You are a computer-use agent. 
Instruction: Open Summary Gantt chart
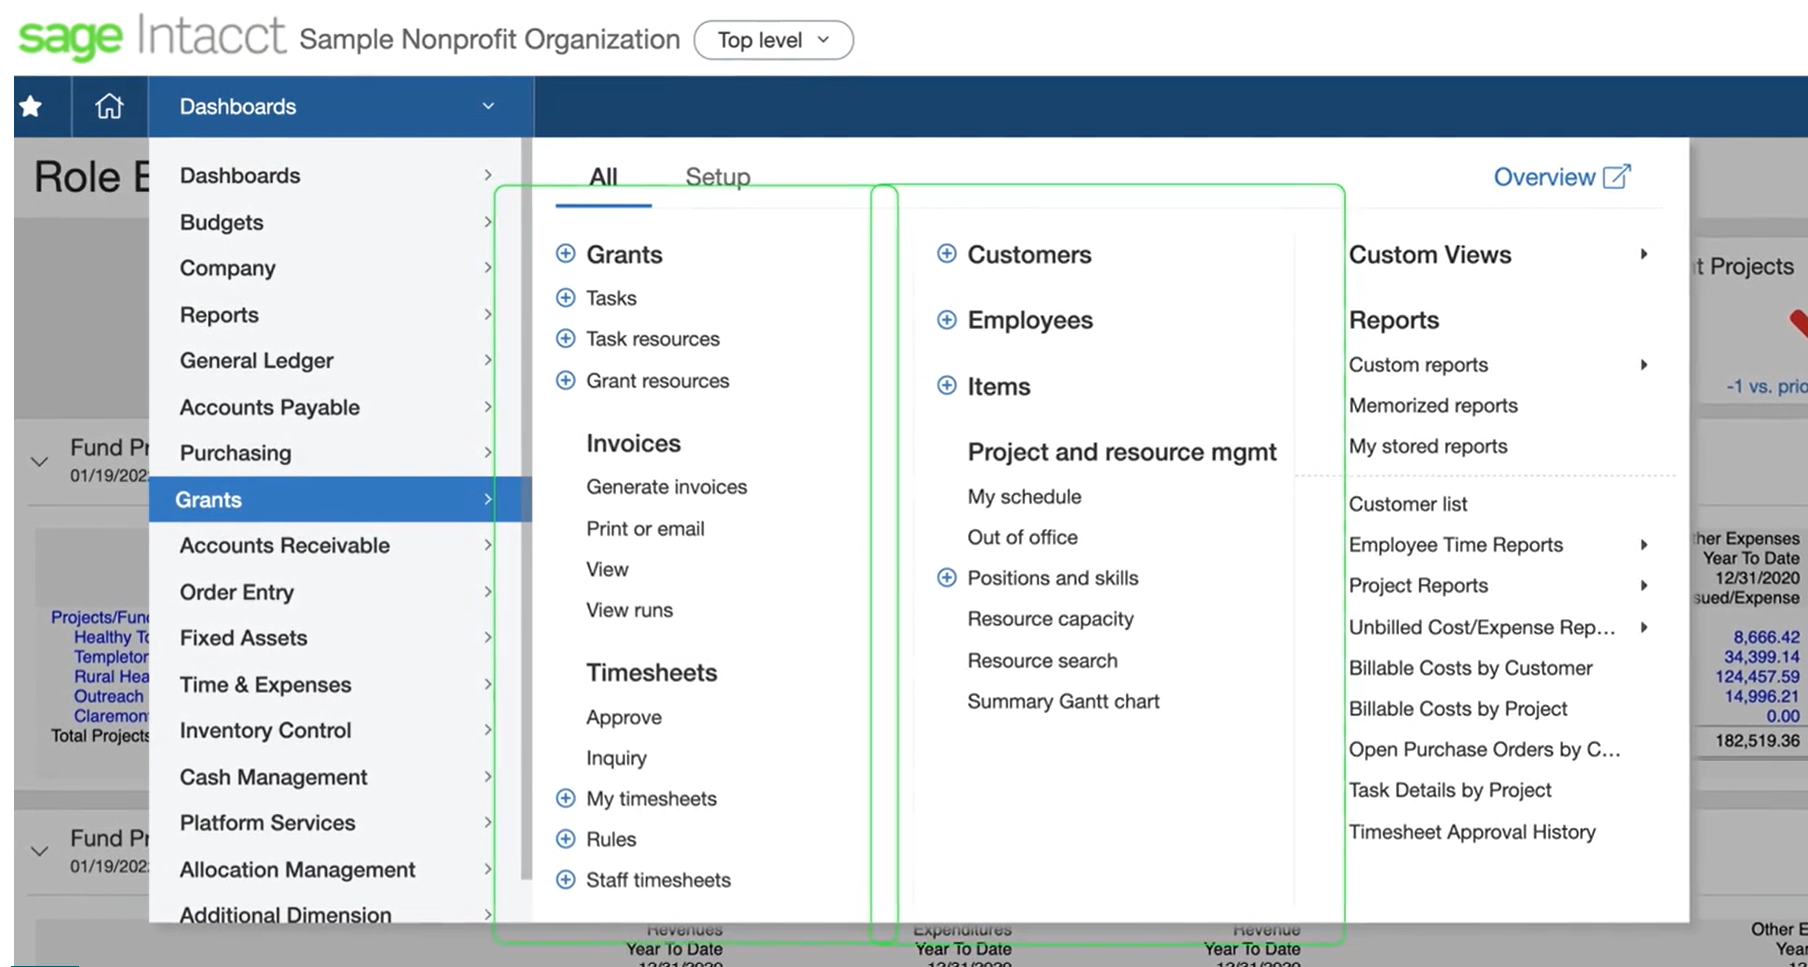click(x=1063, y=702)
